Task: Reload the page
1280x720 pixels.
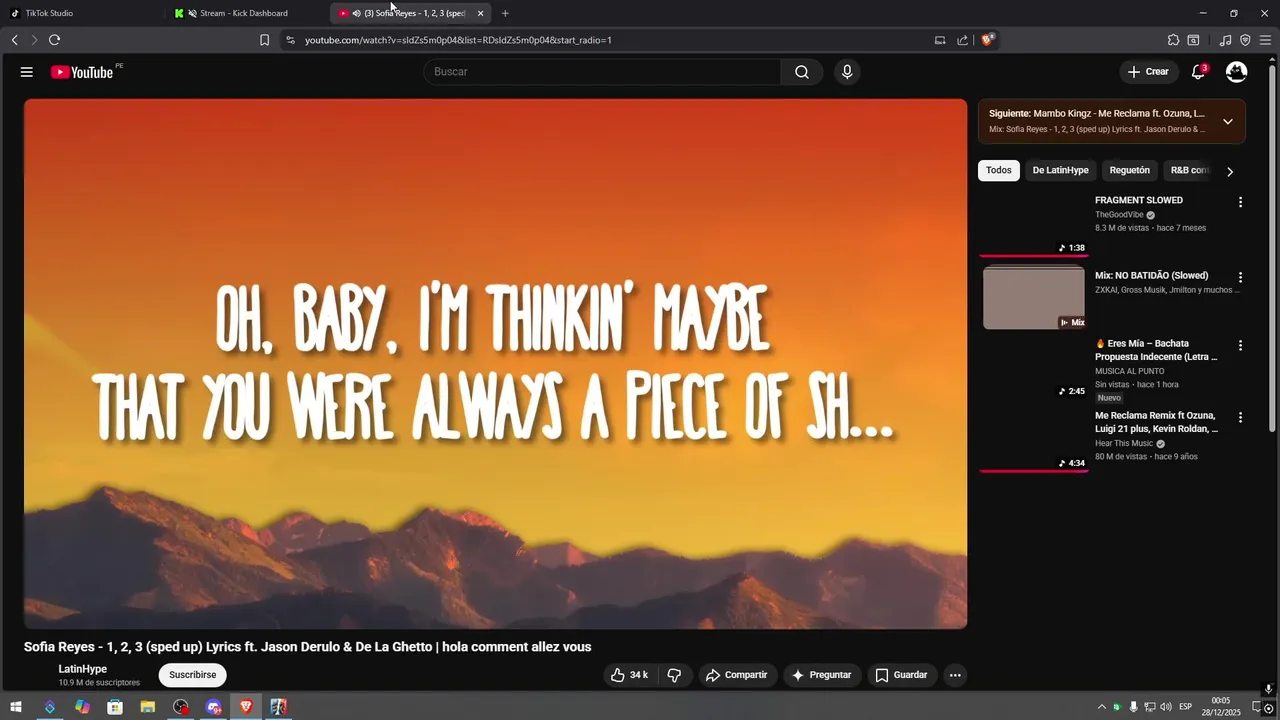Action: tap(54, 40)
